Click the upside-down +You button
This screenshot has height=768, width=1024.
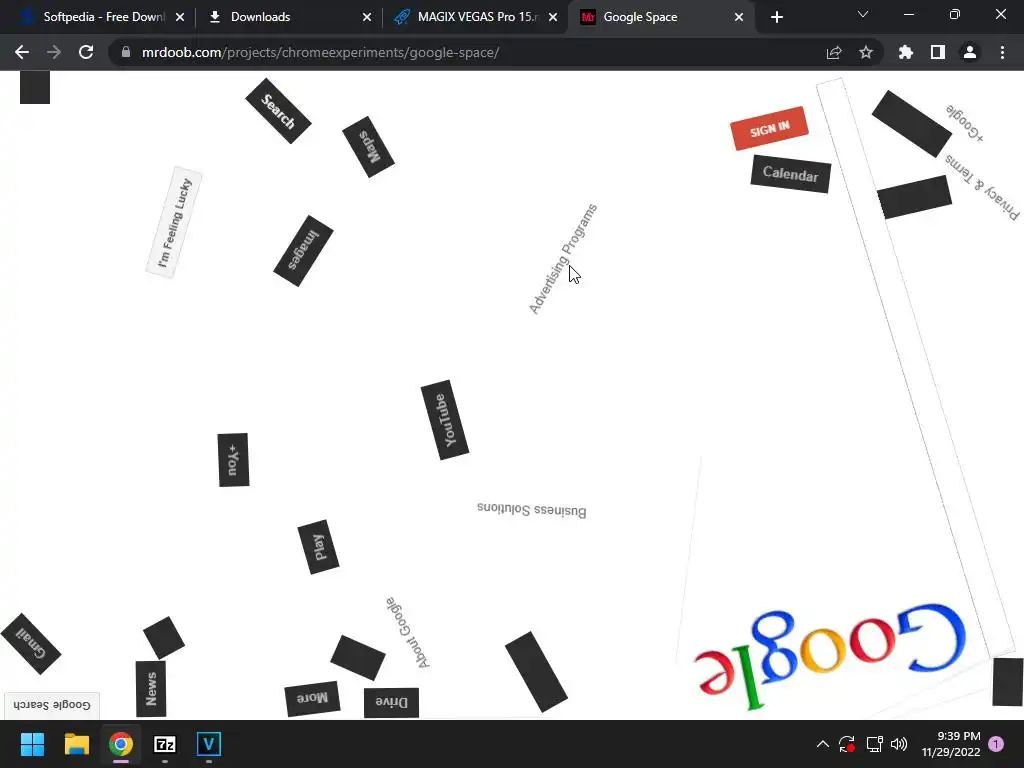pos(233,460)
